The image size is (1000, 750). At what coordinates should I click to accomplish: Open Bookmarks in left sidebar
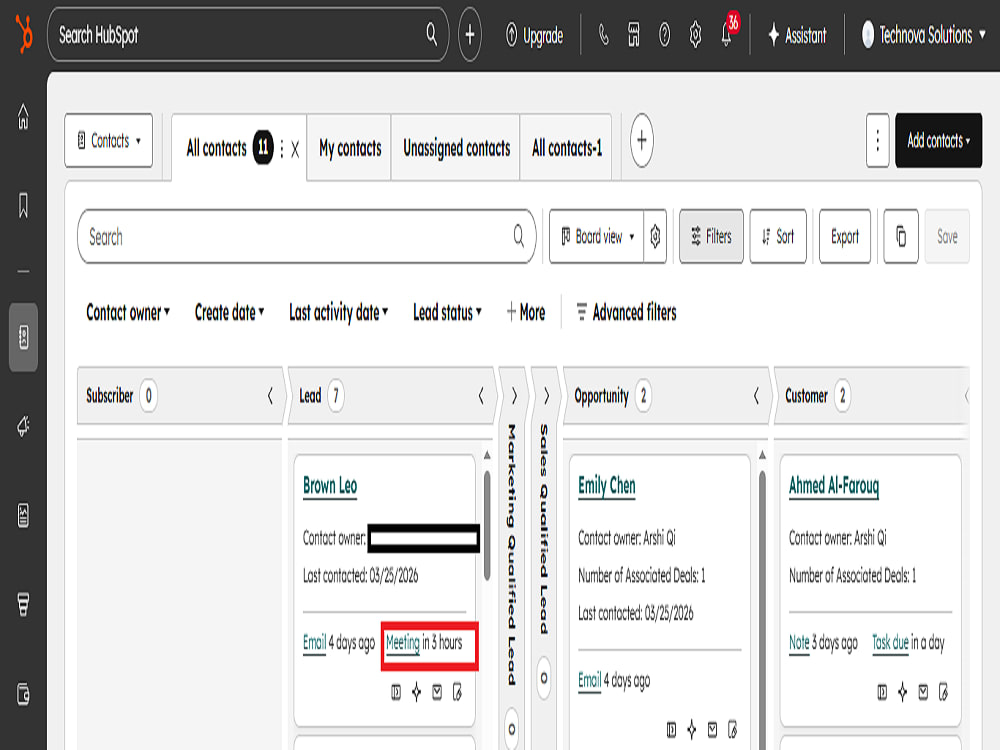coord(24,205)
